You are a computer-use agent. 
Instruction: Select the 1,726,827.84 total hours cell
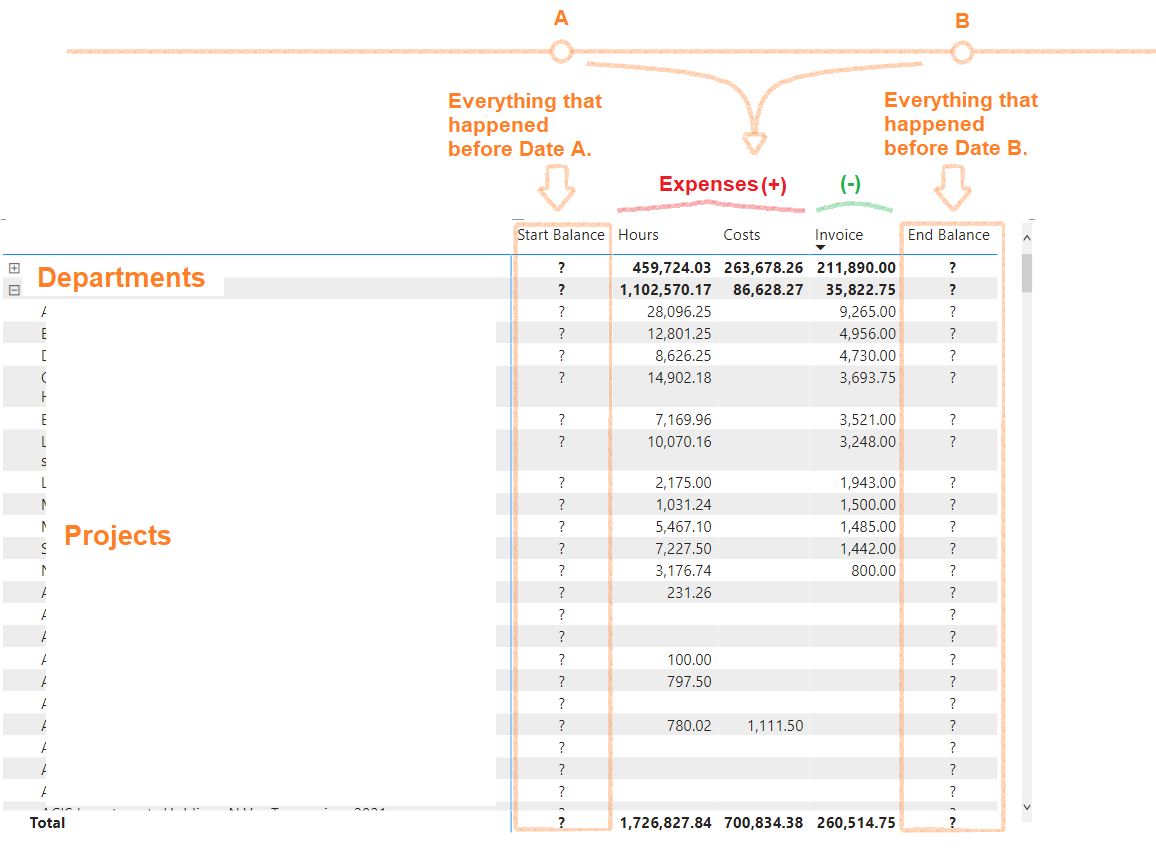coord(665,823)
